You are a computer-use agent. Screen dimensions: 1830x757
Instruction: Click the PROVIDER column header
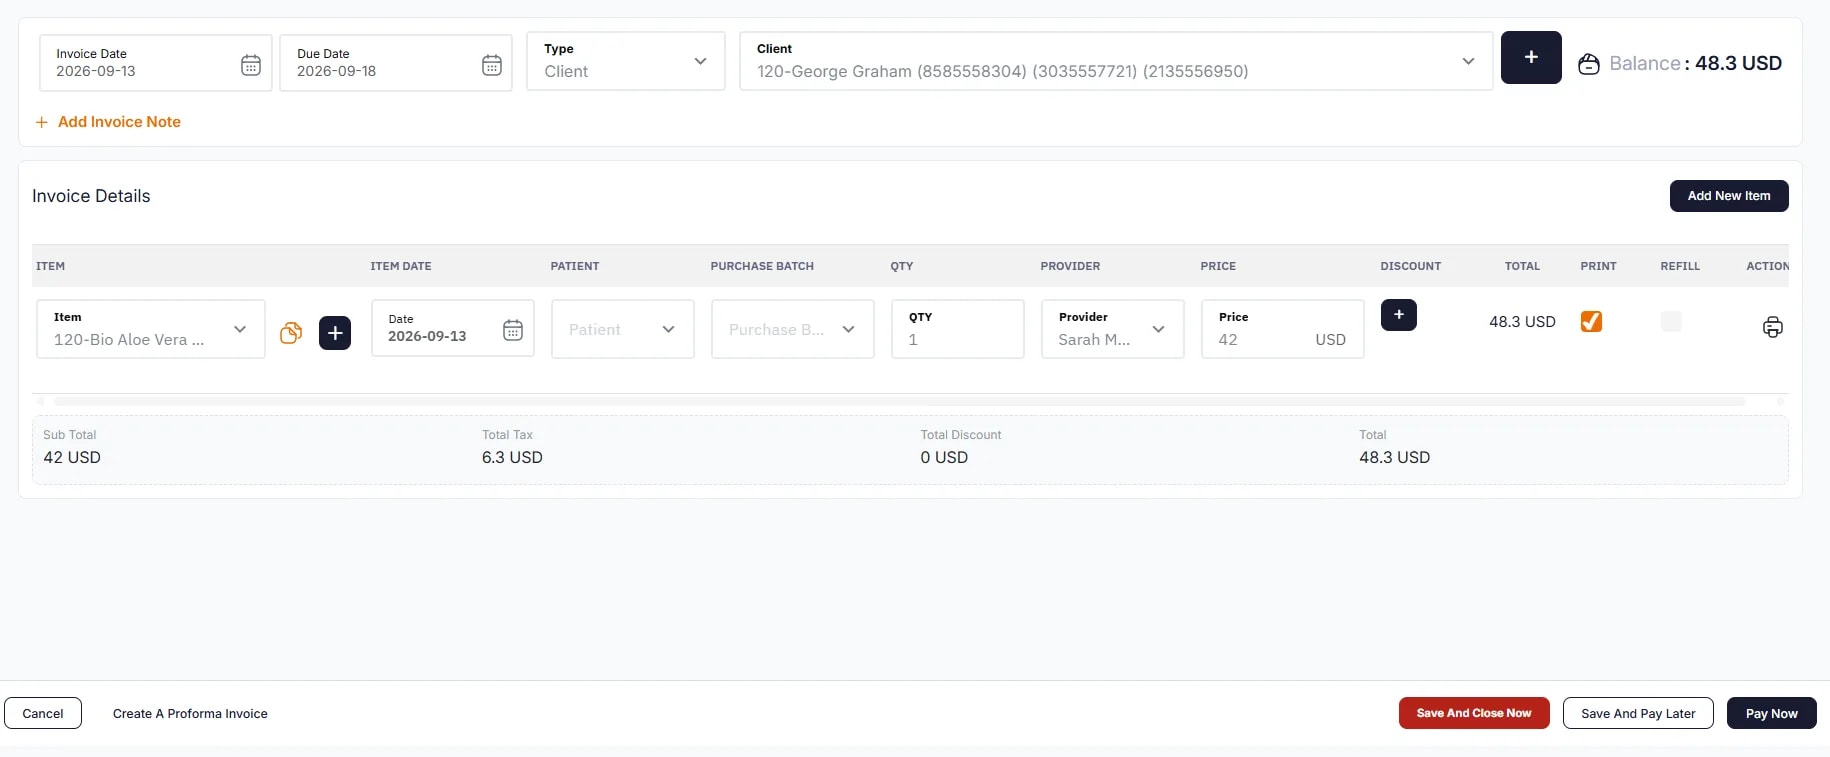[1070, 266]
